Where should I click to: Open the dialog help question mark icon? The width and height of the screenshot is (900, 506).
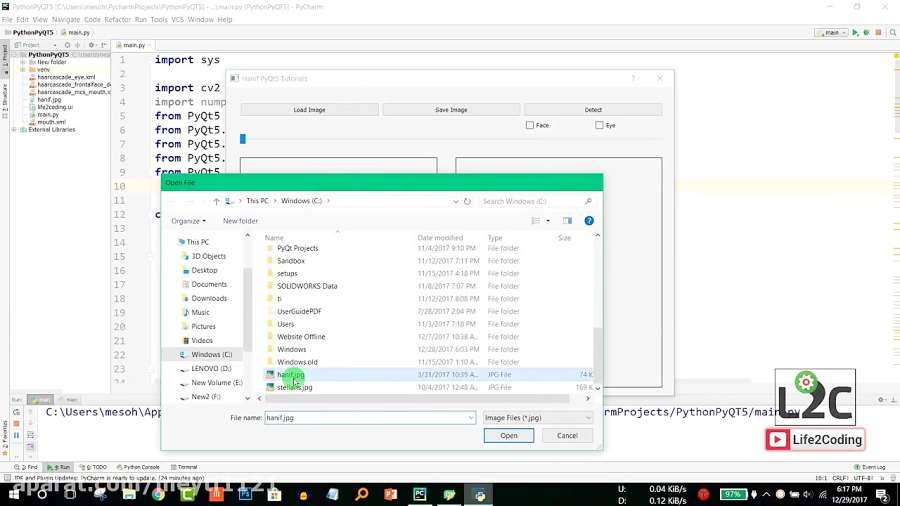[589, 221]
